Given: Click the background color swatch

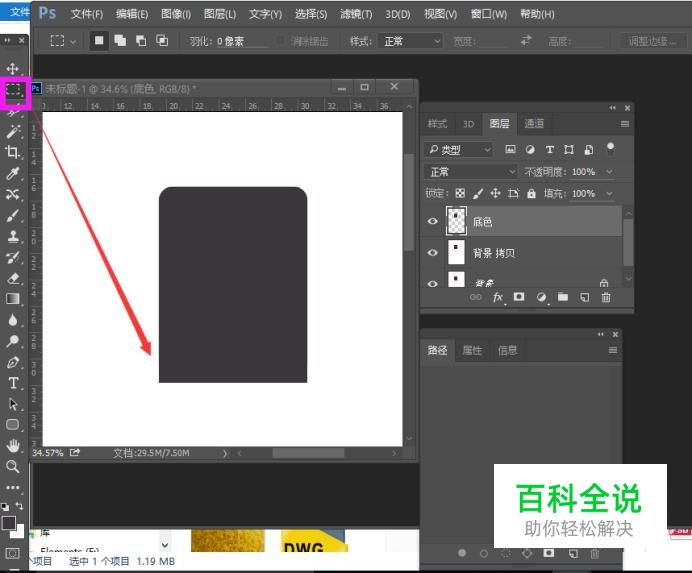Looking at the screenshot, I should tap(19, 532).
